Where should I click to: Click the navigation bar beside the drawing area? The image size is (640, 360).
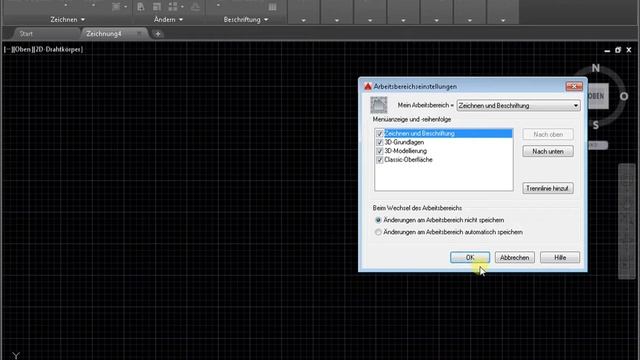tap(627, 221)
